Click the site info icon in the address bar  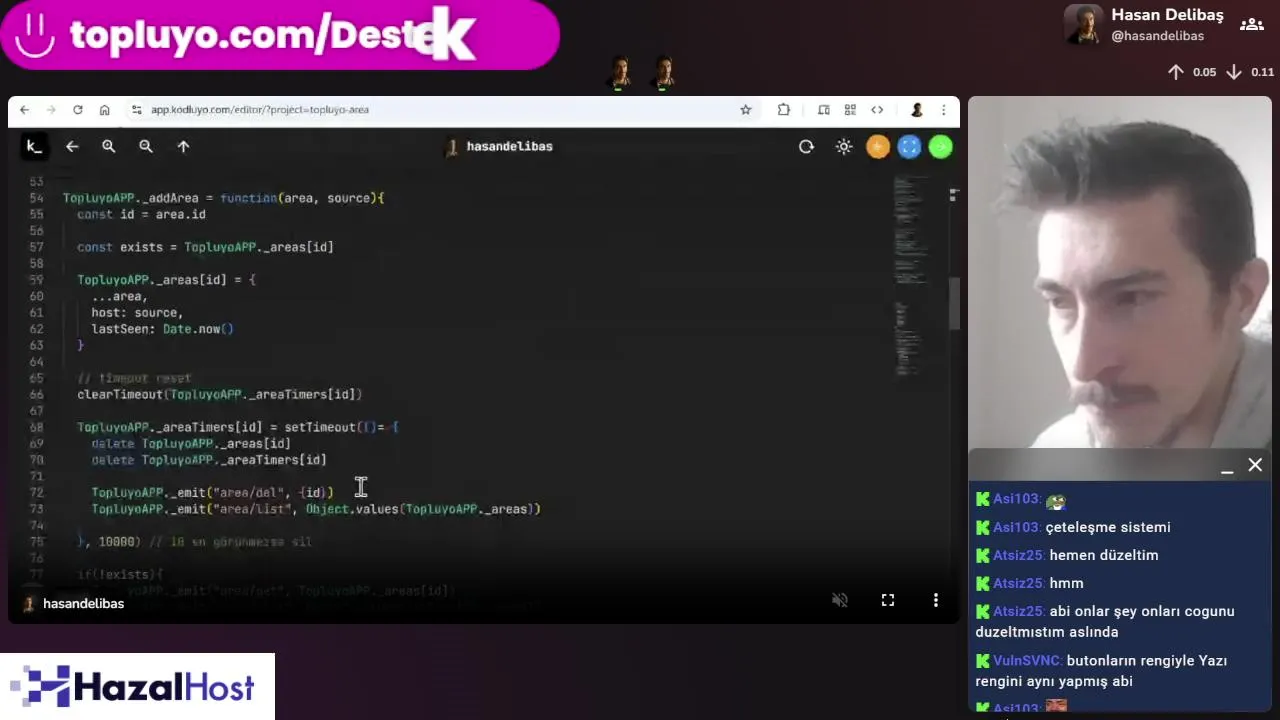click(x=136, y=110)
